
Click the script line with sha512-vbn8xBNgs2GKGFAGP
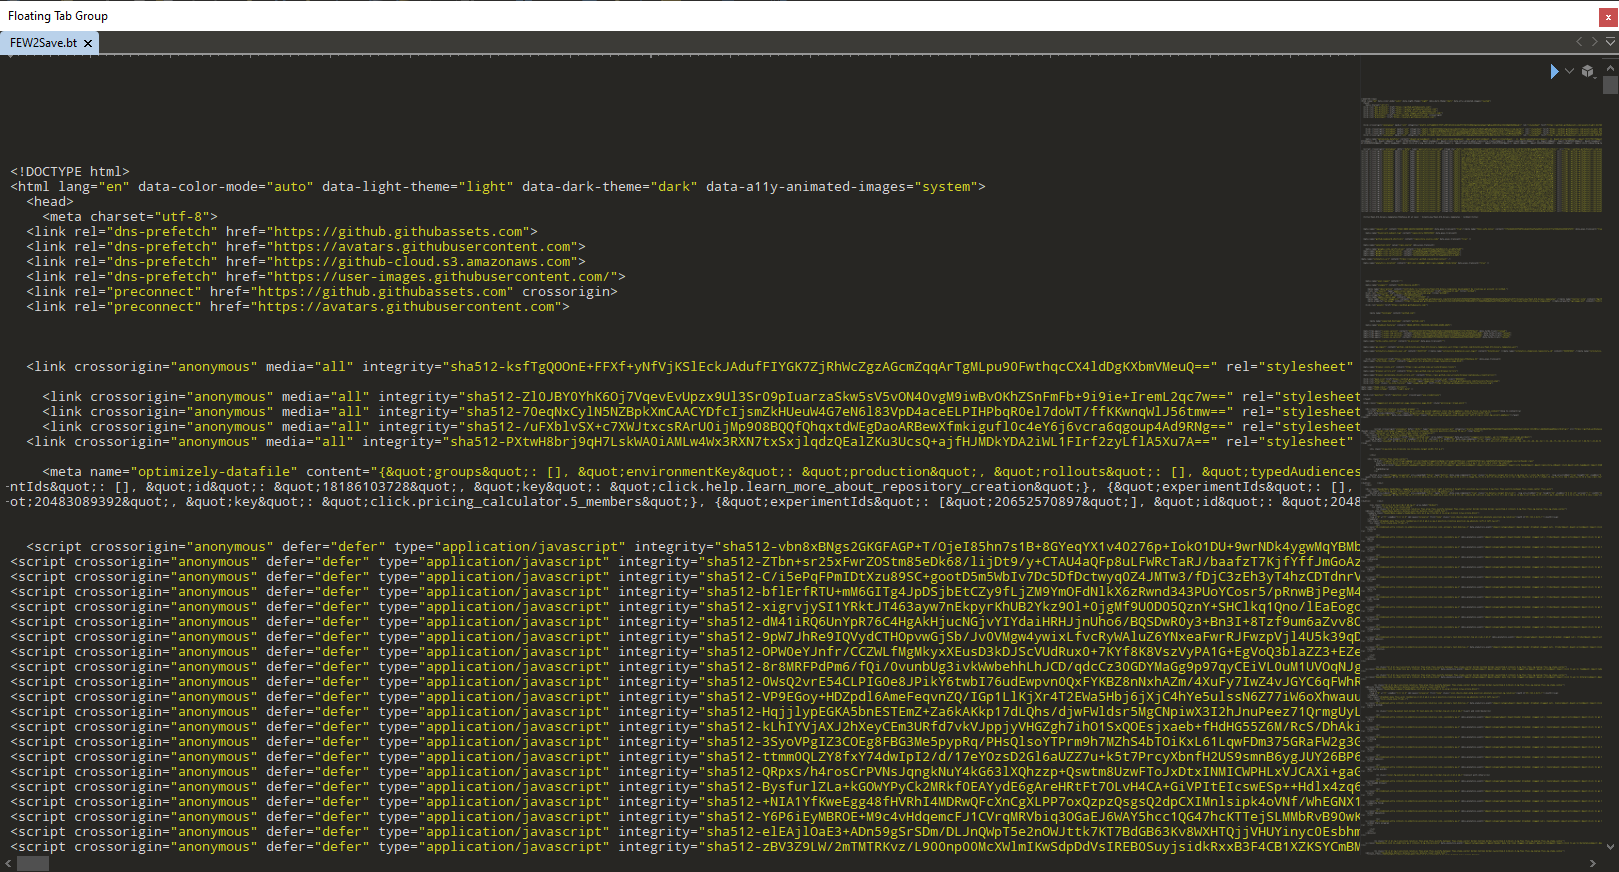pos(693,547)
